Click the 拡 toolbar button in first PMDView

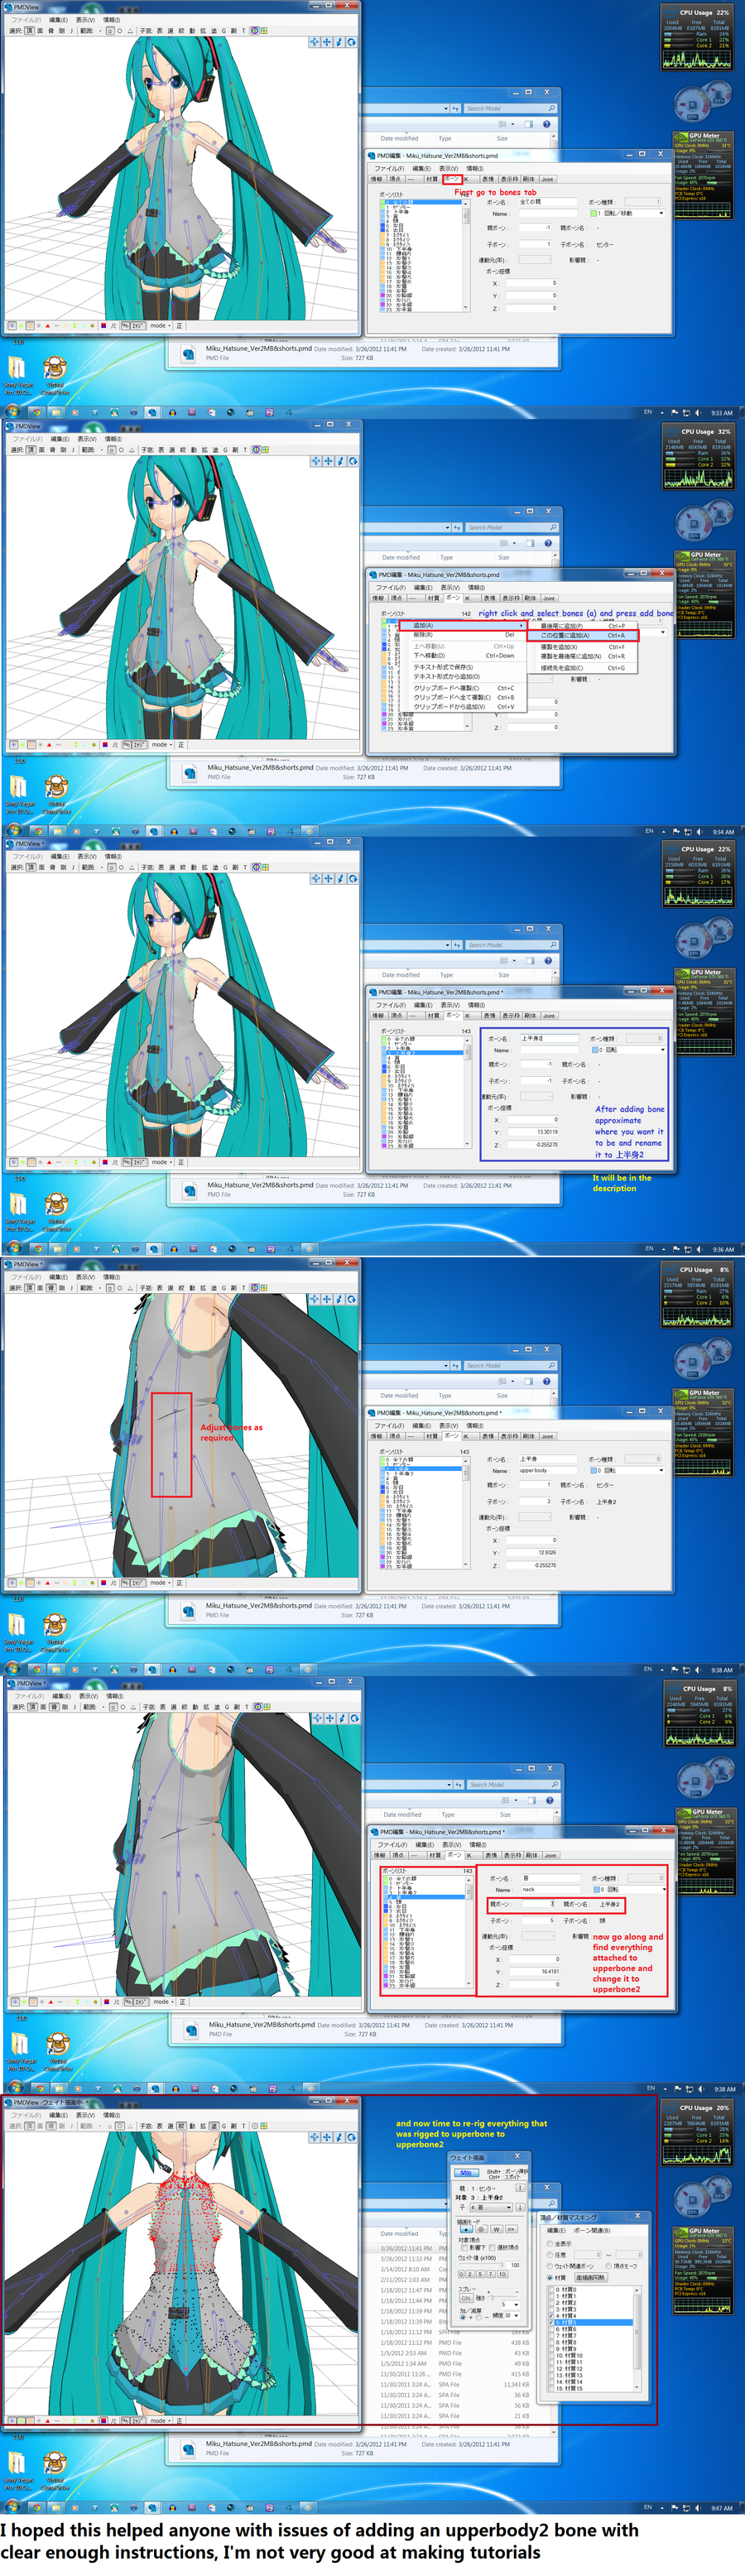(203, 31)
